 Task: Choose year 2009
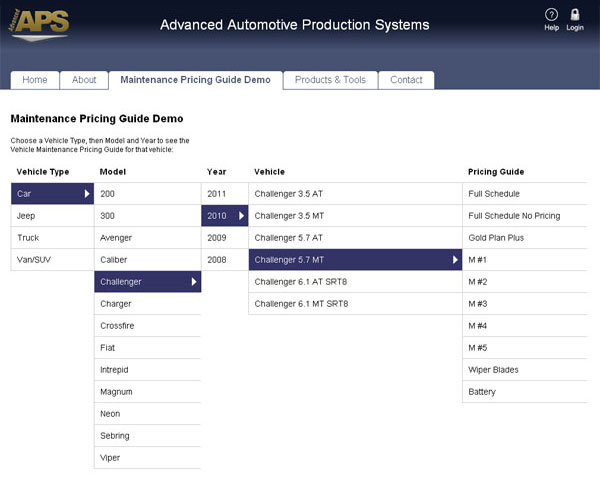click(x=225, y=238)
